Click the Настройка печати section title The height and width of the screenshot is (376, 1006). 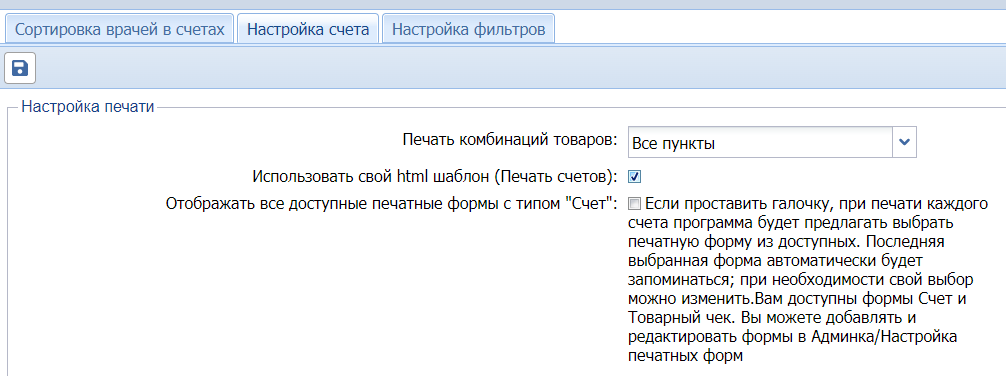[88, 107]
